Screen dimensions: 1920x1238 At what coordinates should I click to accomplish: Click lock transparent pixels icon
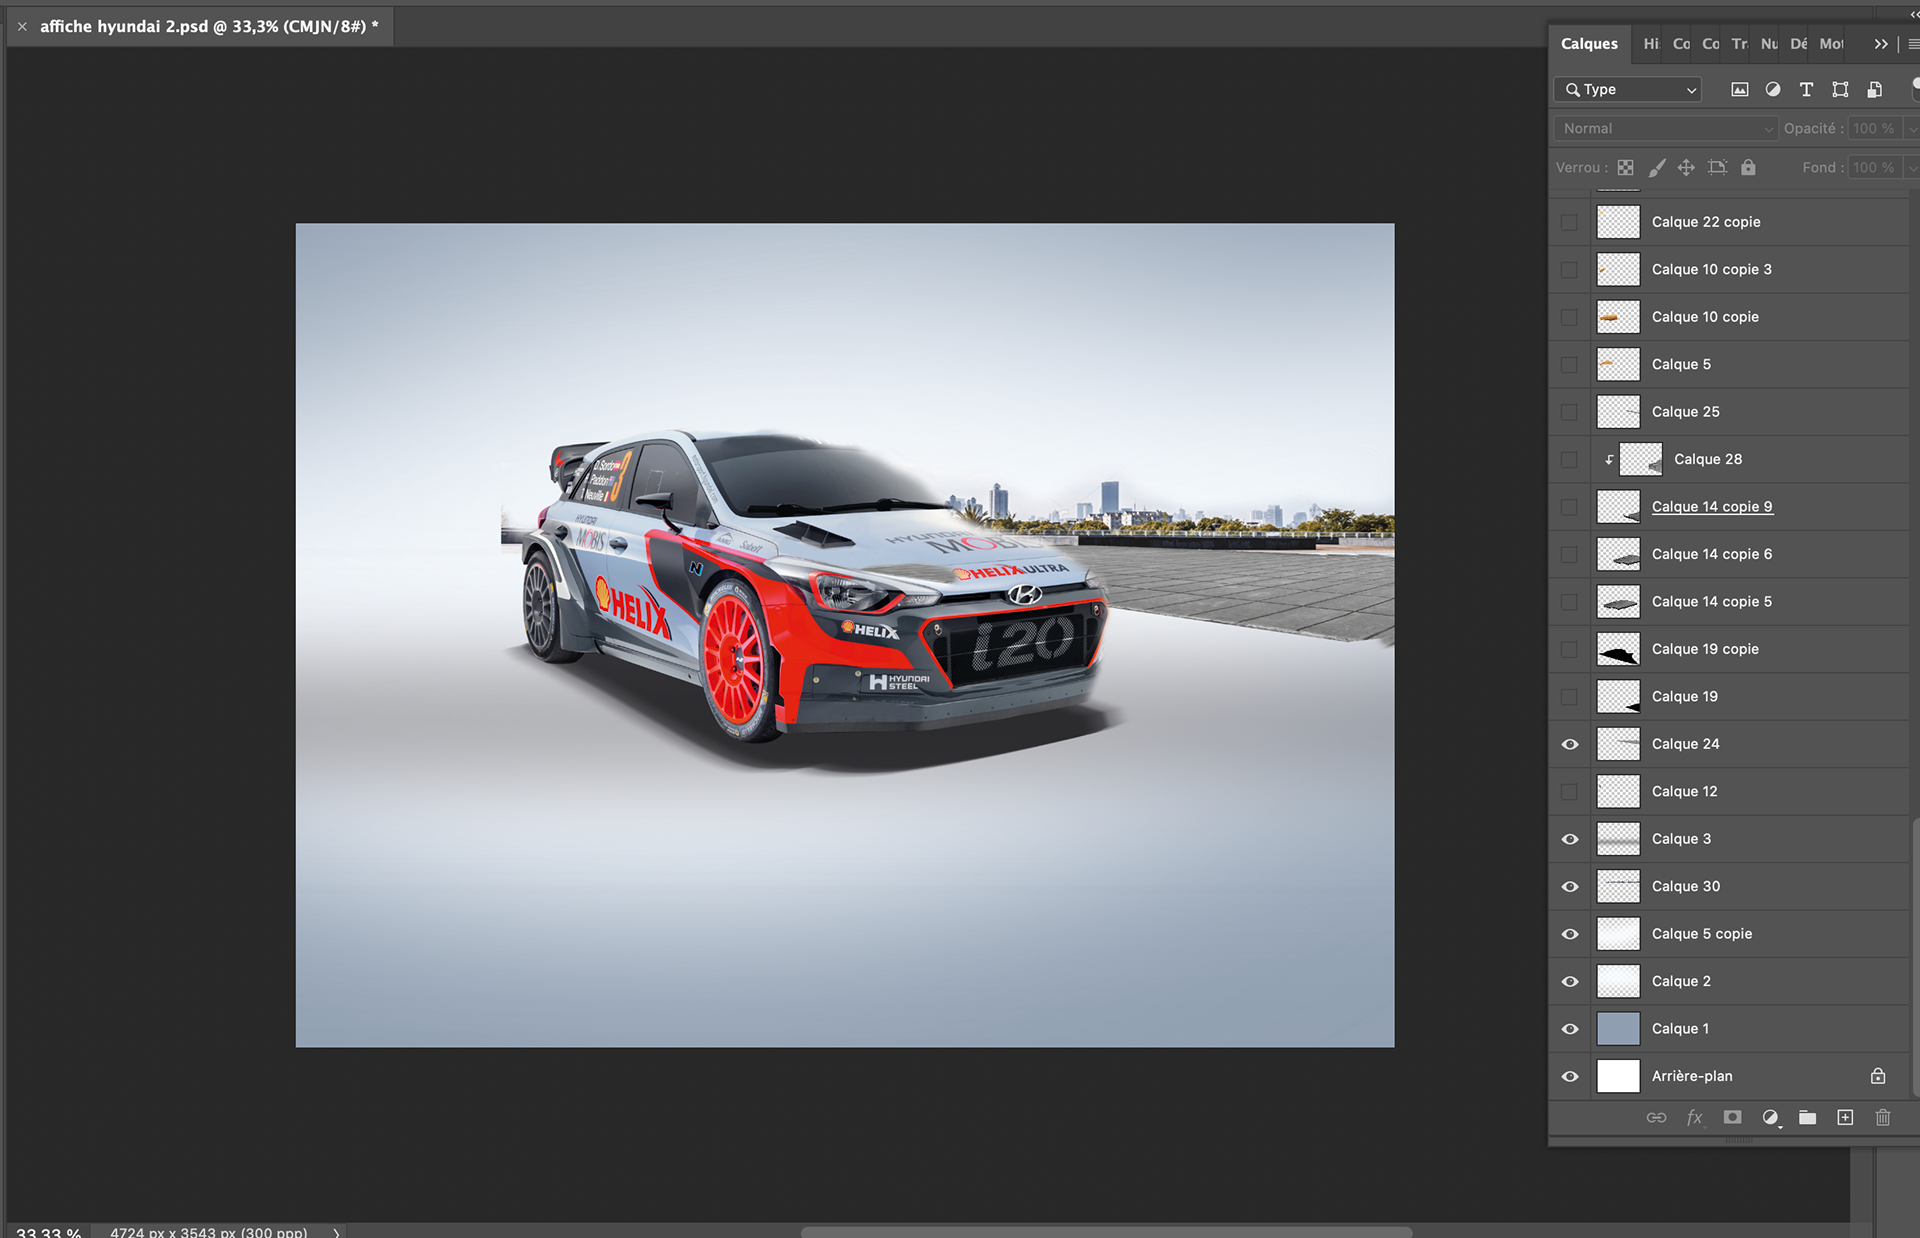1626,168
